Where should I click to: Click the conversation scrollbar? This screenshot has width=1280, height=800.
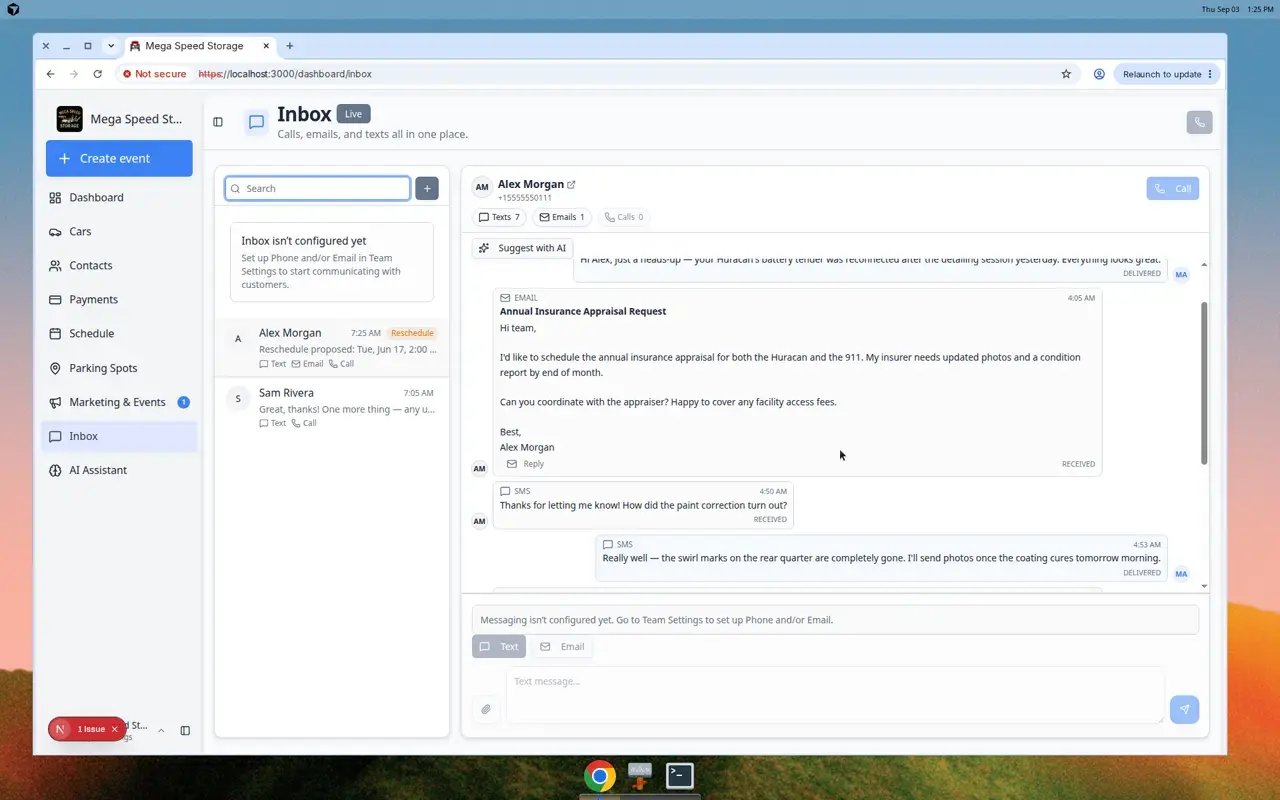point(1204,383)
